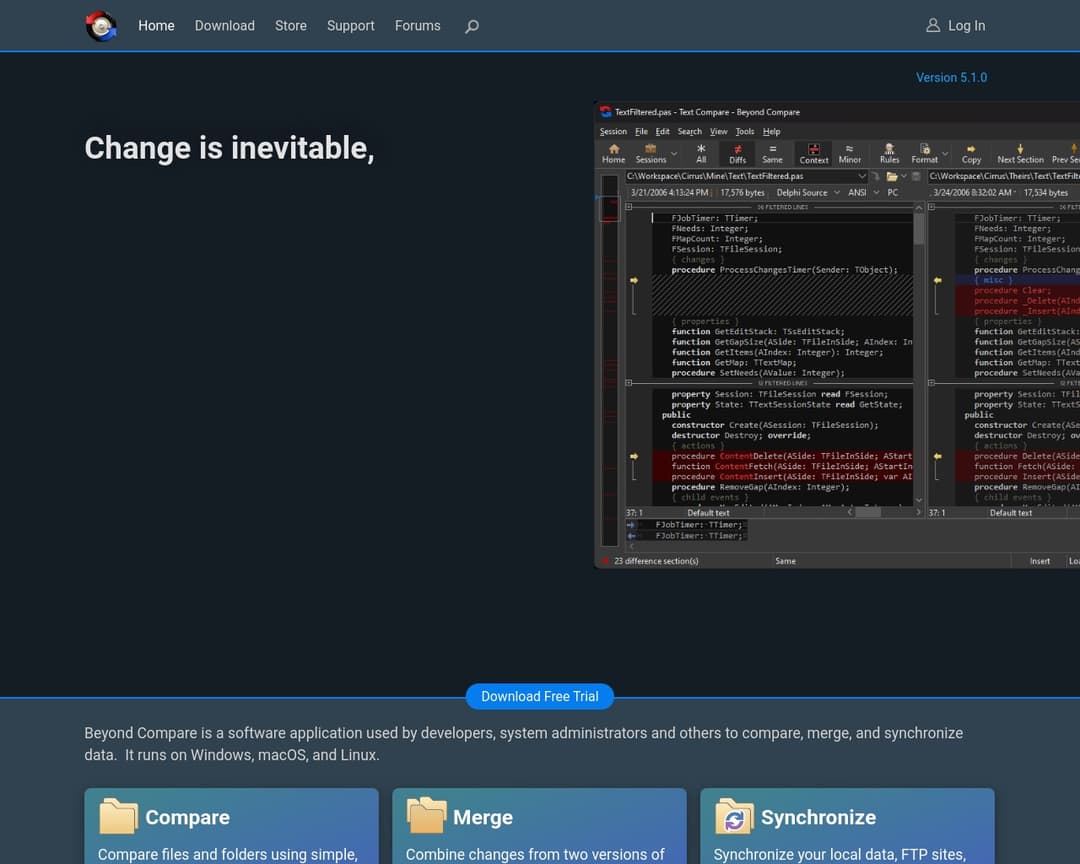Click the right-arrow icon in line detail row
The width and height of the screenshot is (1080, 864).
[x=631, y=525]
